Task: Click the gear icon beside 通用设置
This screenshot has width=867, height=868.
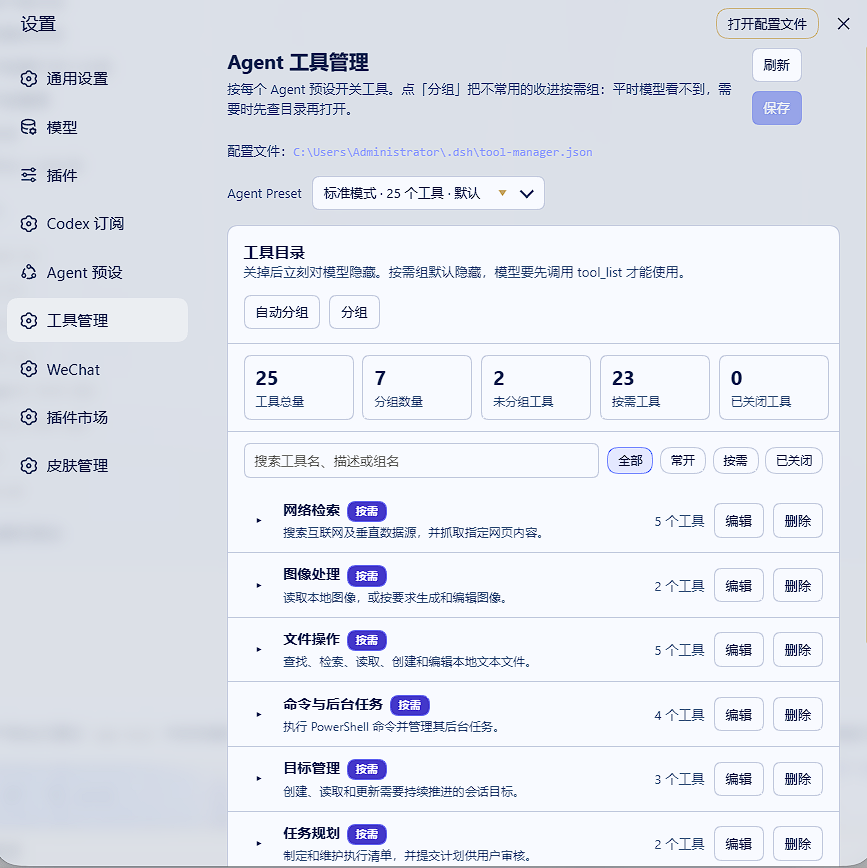Action: click(x=29, y=79)
